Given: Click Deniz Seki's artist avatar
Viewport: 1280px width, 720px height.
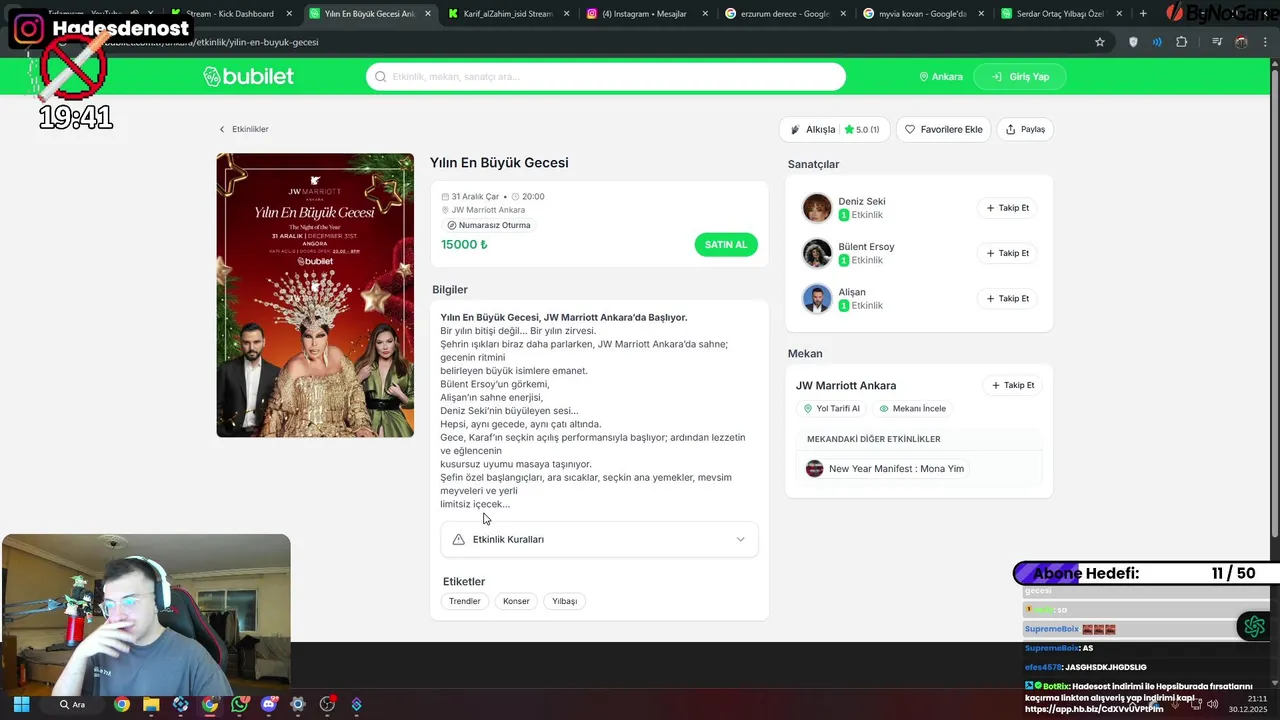Looking at the screenshot, I should point(817,208).
